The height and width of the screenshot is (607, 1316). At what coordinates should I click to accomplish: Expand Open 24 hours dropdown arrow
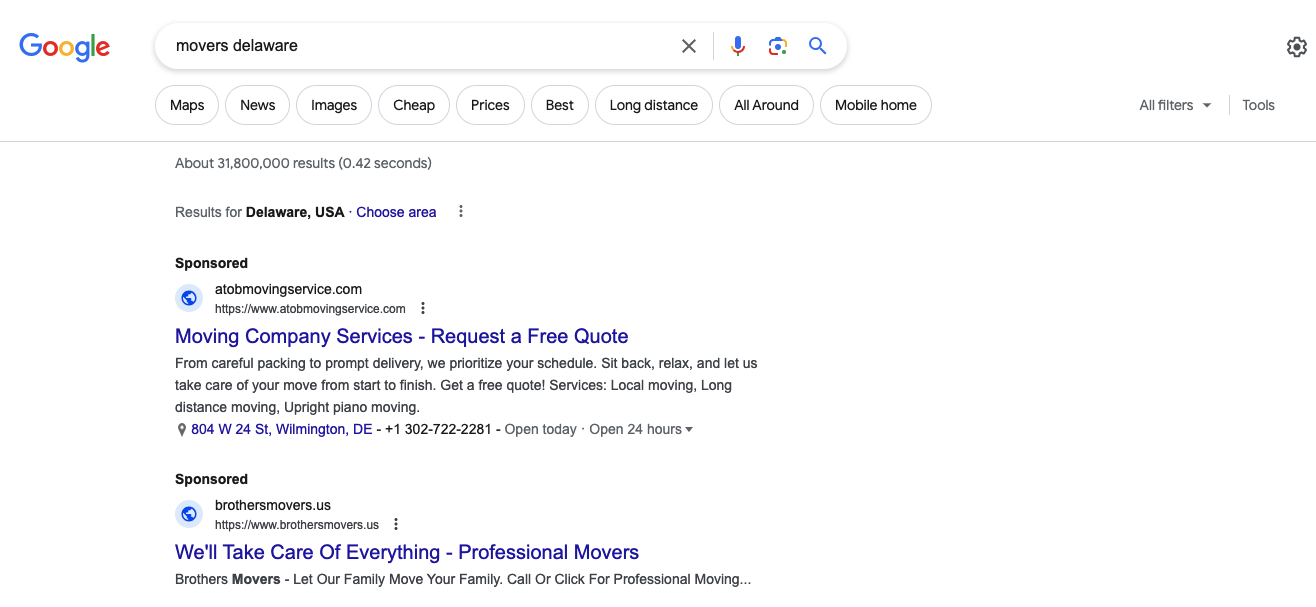point(689,430)
